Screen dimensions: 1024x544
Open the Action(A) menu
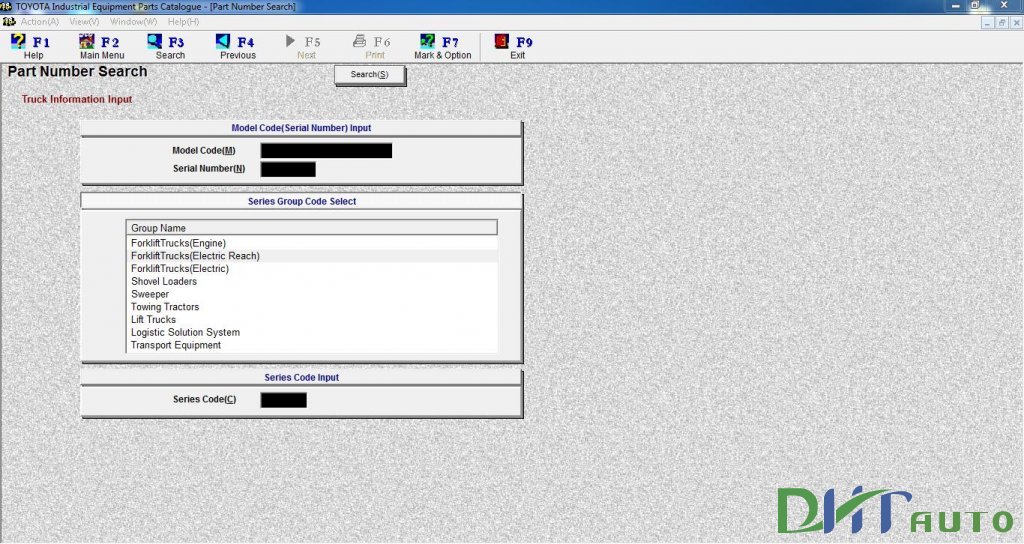point(40,22)
